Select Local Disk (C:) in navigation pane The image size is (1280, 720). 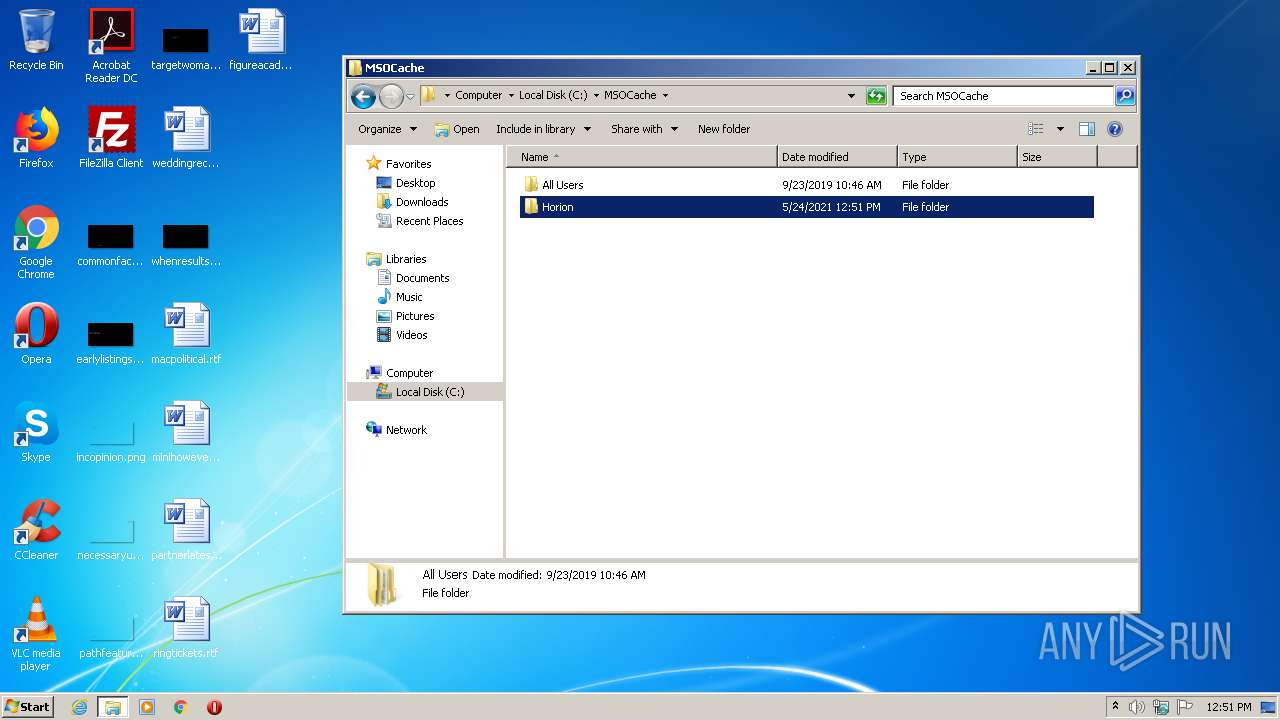point(430,392)
